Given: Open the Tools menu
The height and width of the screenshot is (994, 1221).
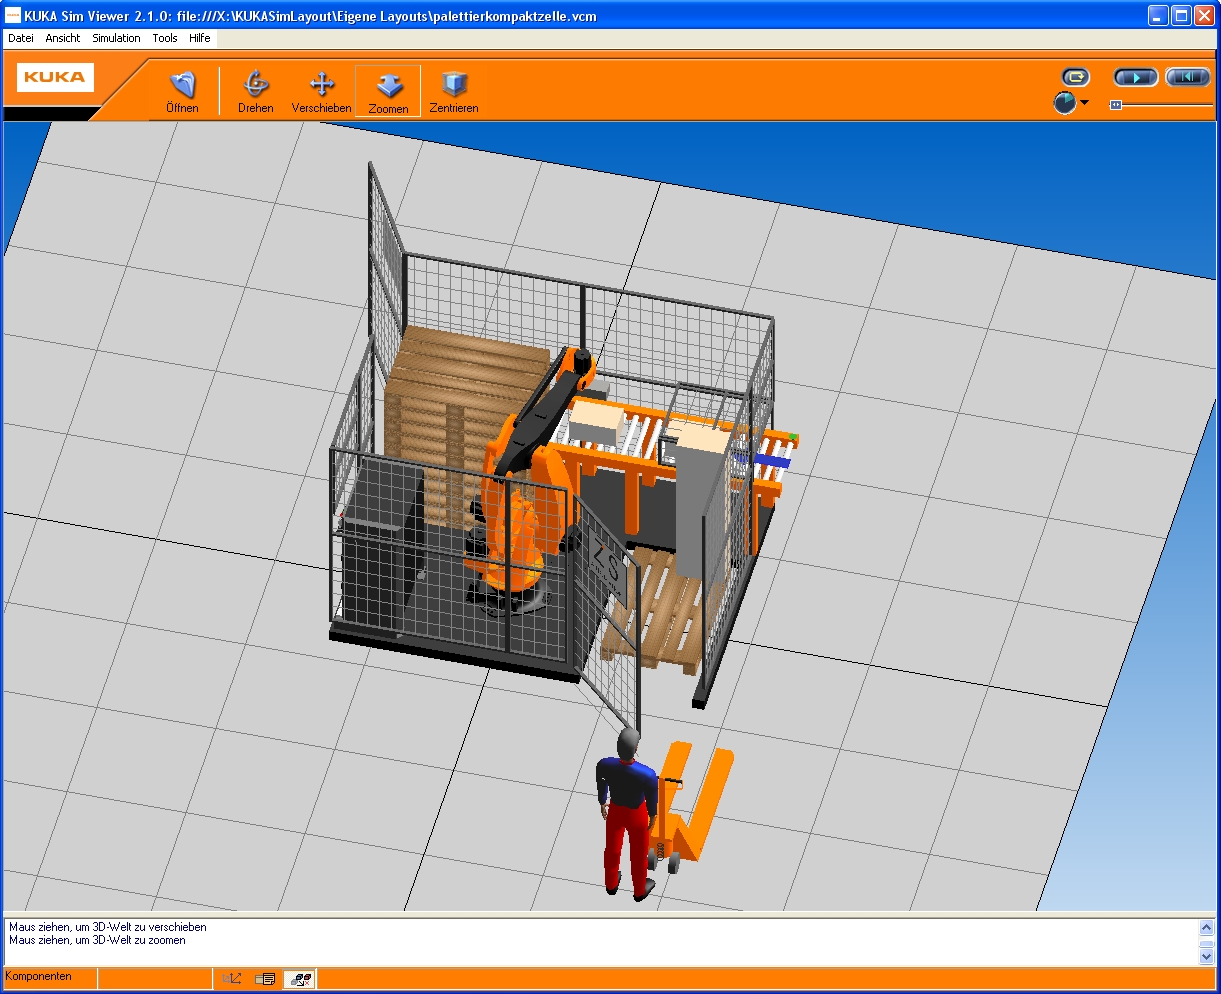Looking at the screenshot, I should point(164,38).
